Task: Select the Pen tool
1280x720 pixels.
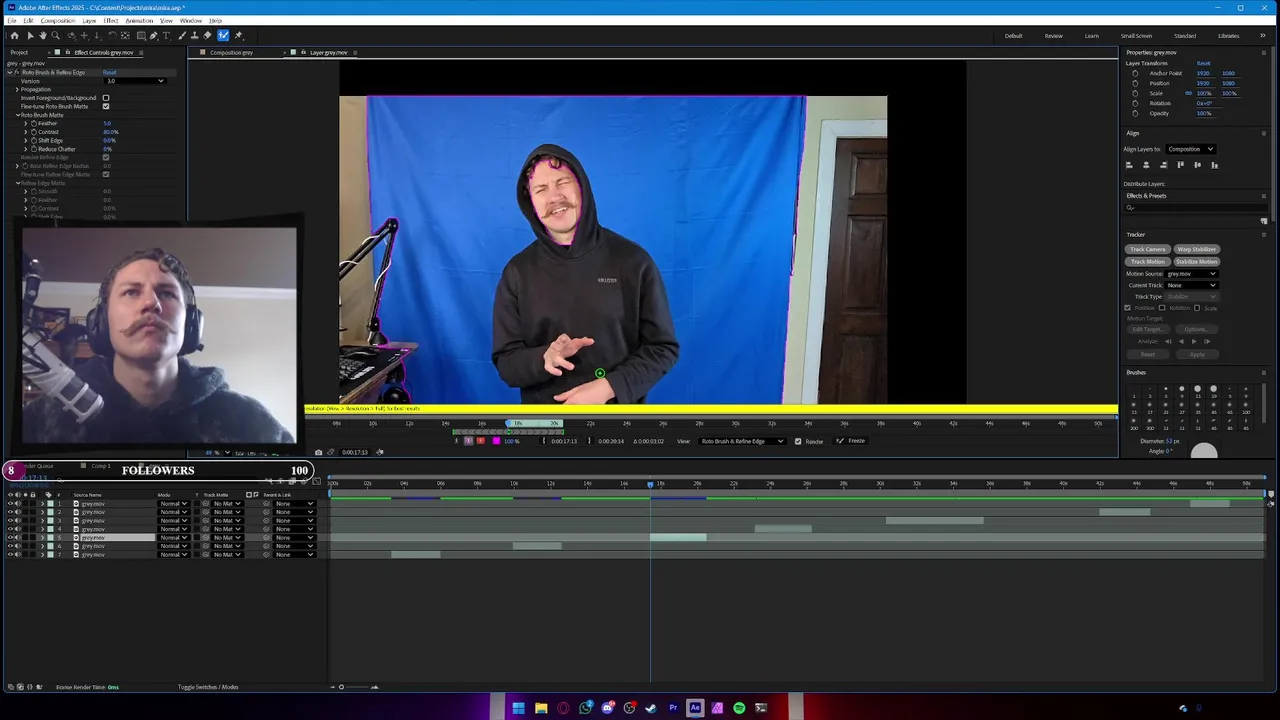Action: click(x=154, y=35)
